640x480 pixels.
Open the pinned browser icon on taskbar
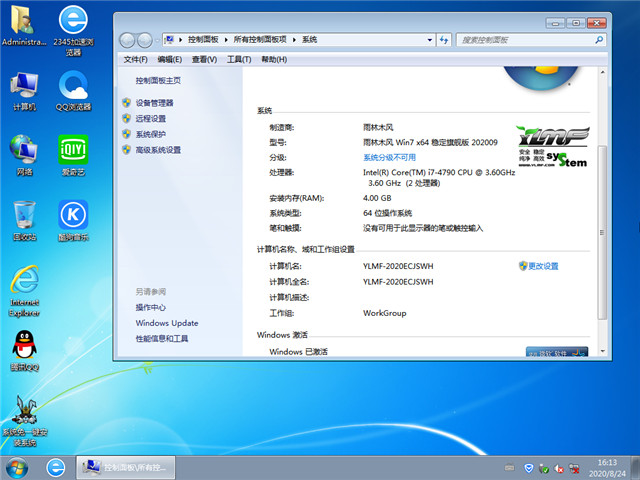56,468
